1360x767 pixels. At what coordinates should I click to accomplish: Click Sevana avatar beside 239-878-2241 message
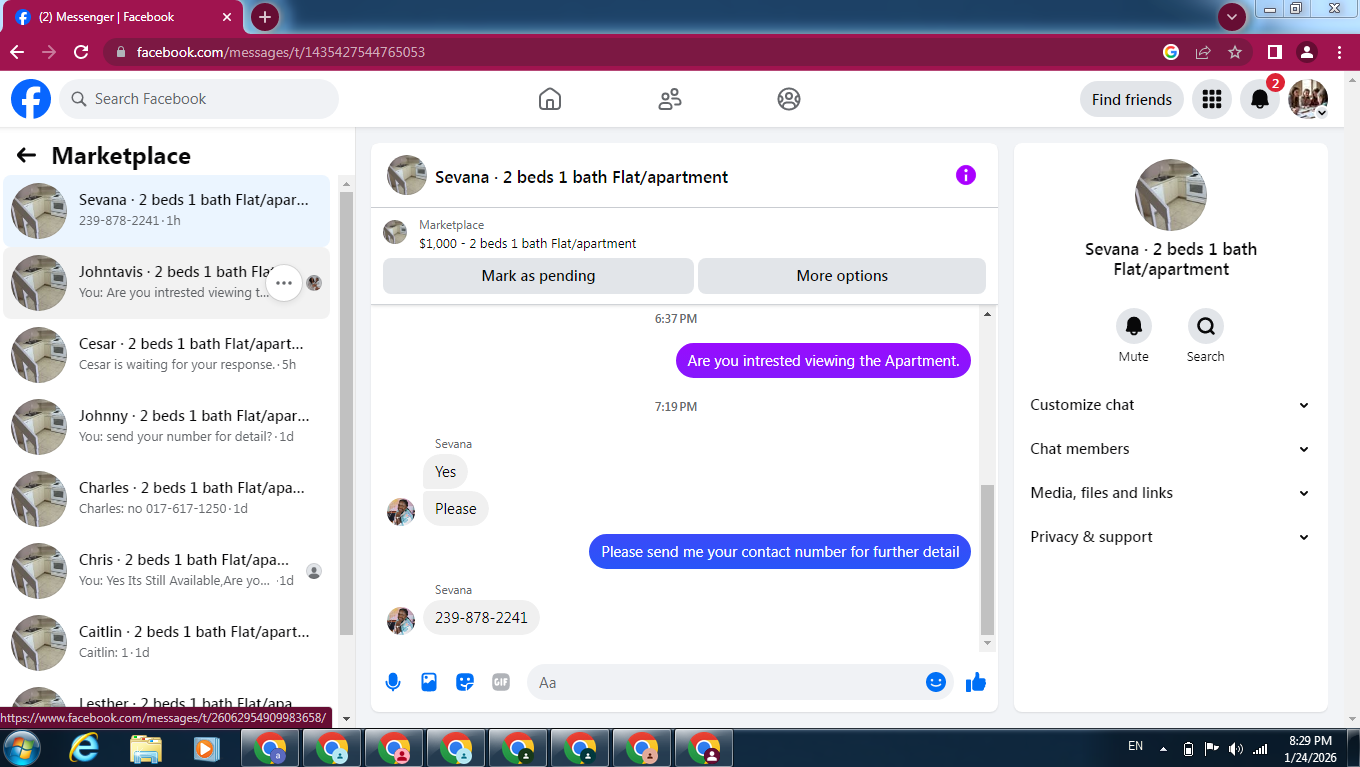[401, 621]
